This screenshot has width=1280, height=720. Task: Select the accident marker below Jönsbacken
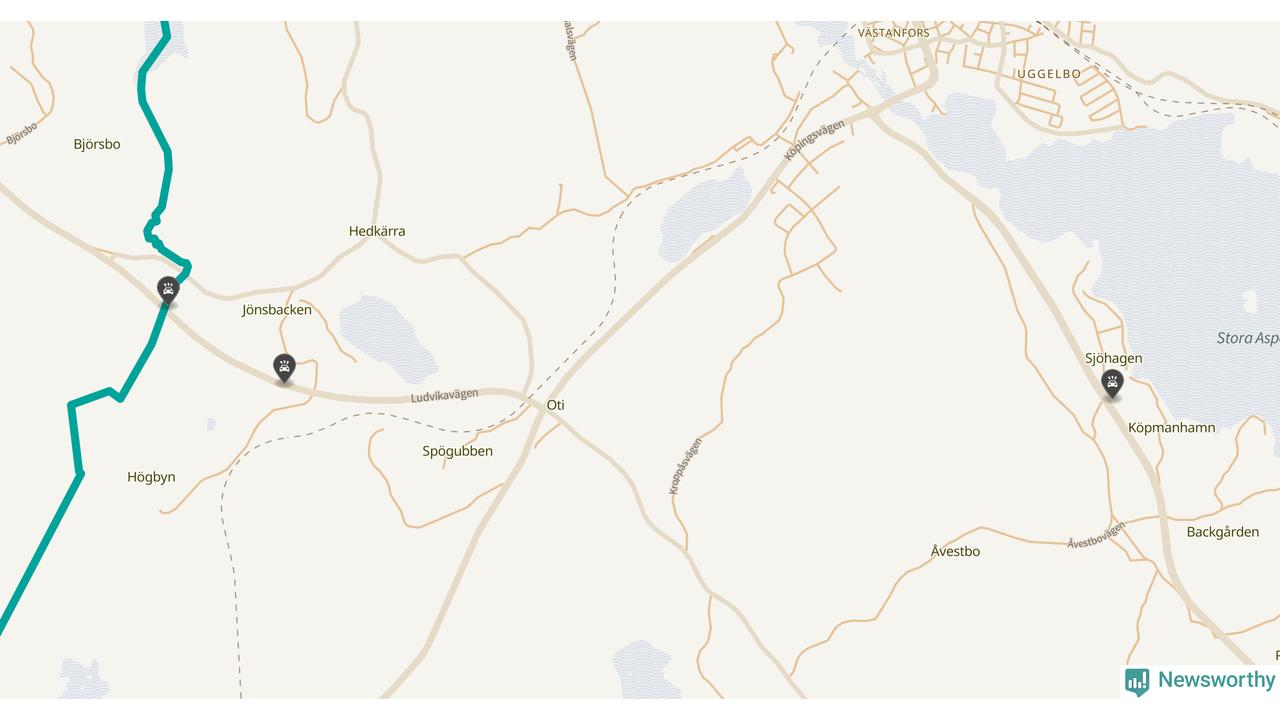coord(285,368)
